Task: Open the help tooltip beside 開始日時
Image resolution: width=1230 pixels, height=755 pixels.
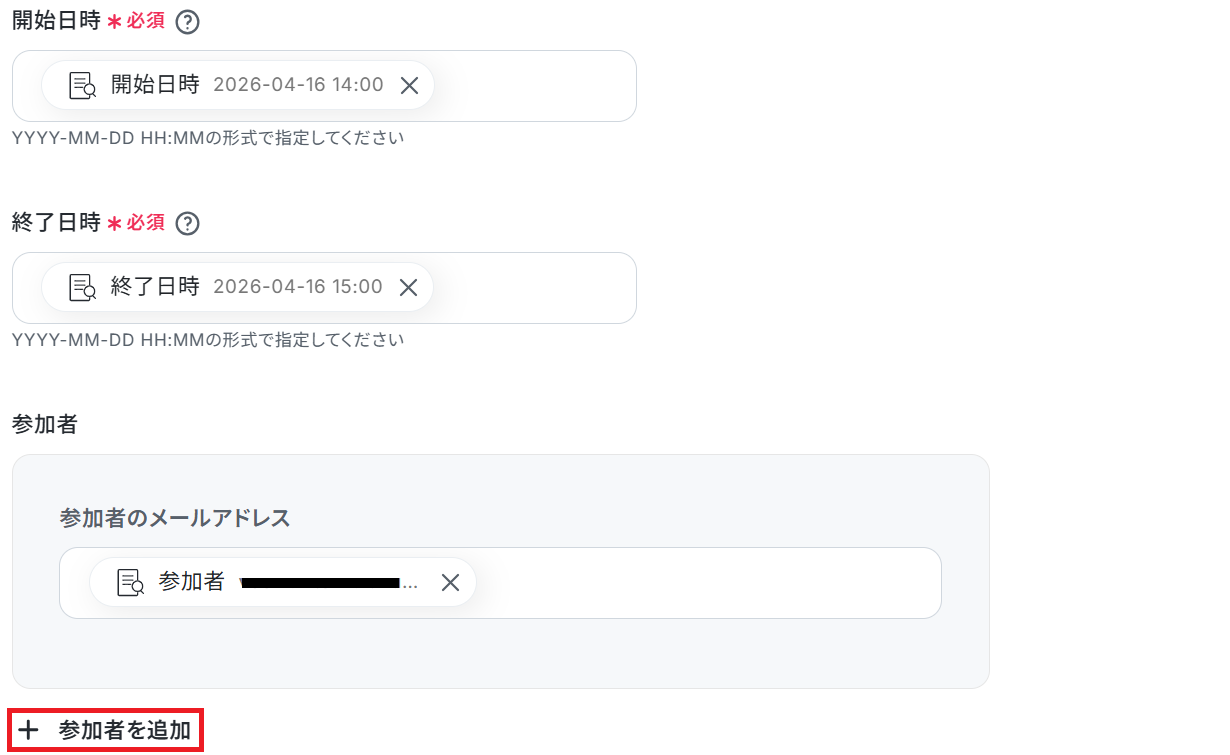Action: click(187, 22)
